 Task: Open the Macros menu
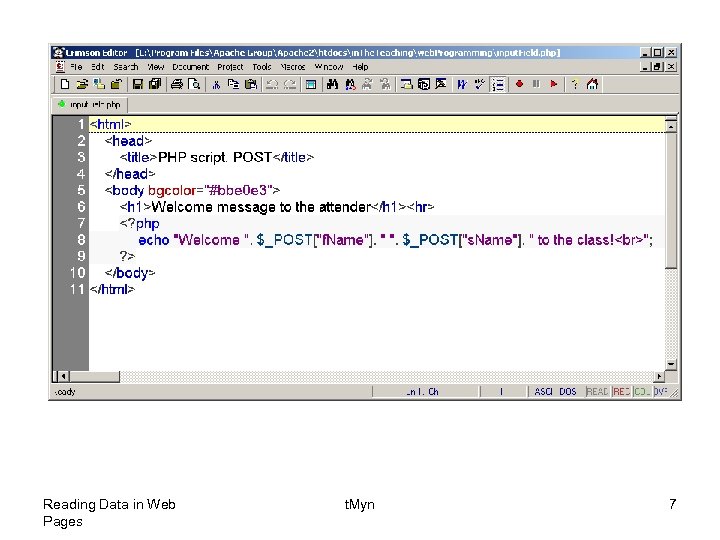[293, 67]
